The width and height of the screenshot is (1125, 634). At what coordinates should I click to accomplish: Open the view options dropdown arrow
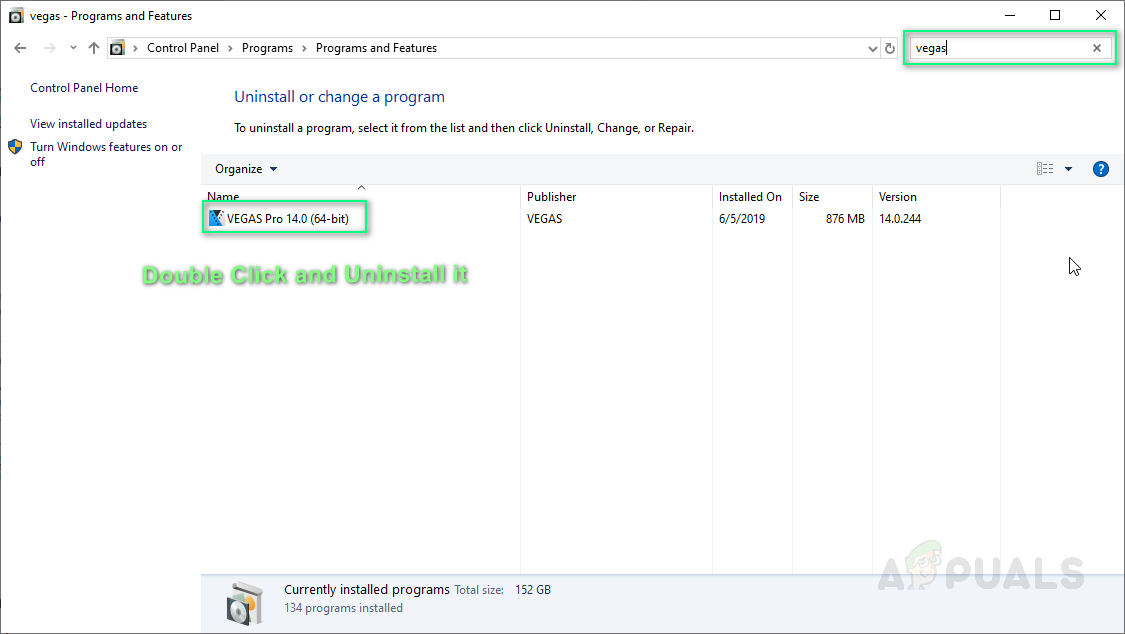(x=1068, y=169)
